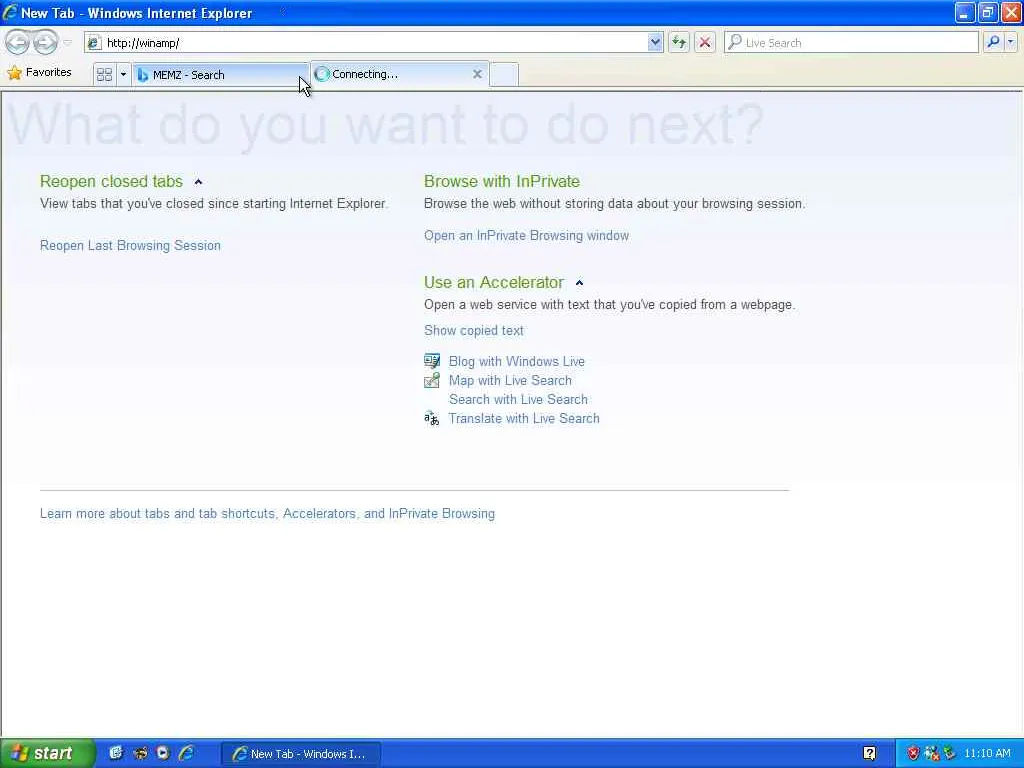The image size is (1024, 768).
Task: Expand the tab list dropdown arrow
Action: point(123,74)
